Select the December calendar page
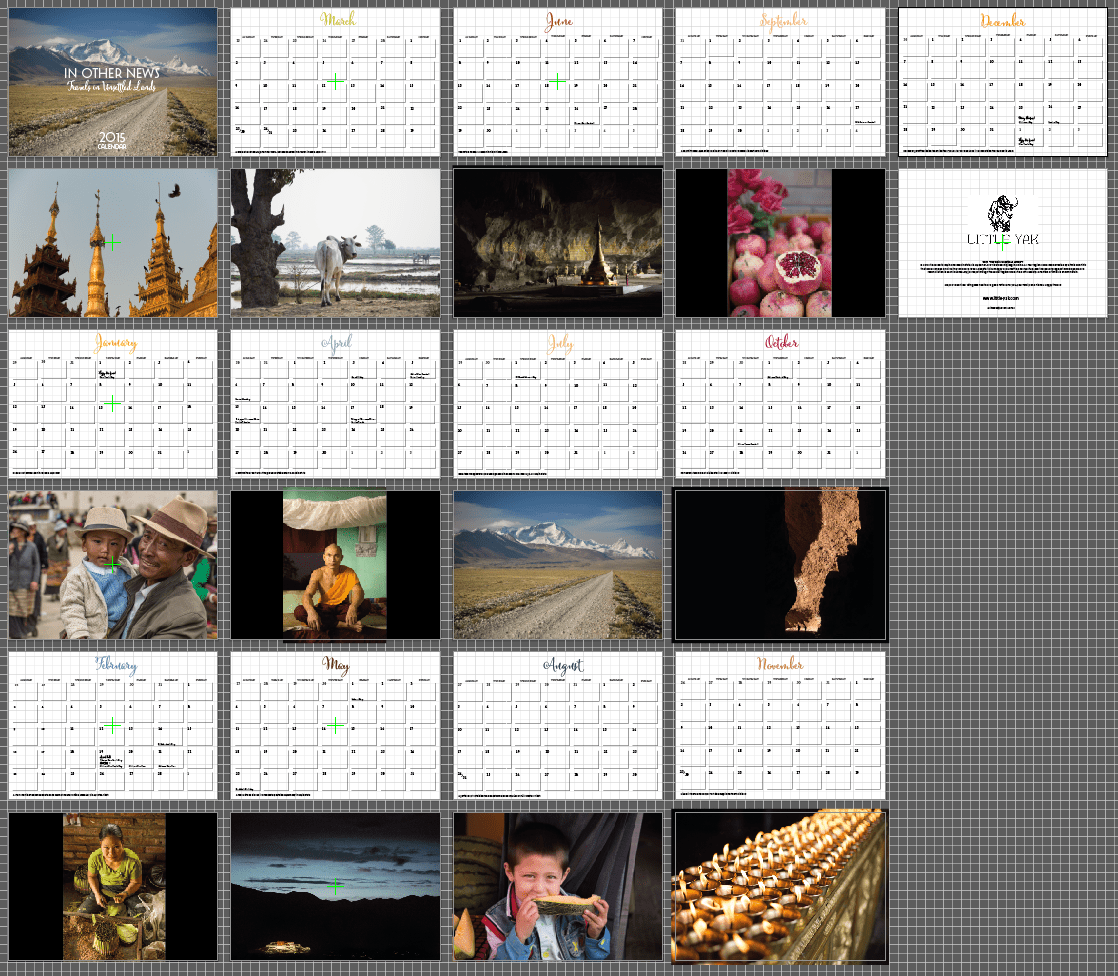The width and height of the screenshot is (1118, 976). click(x=1003, y=81)
